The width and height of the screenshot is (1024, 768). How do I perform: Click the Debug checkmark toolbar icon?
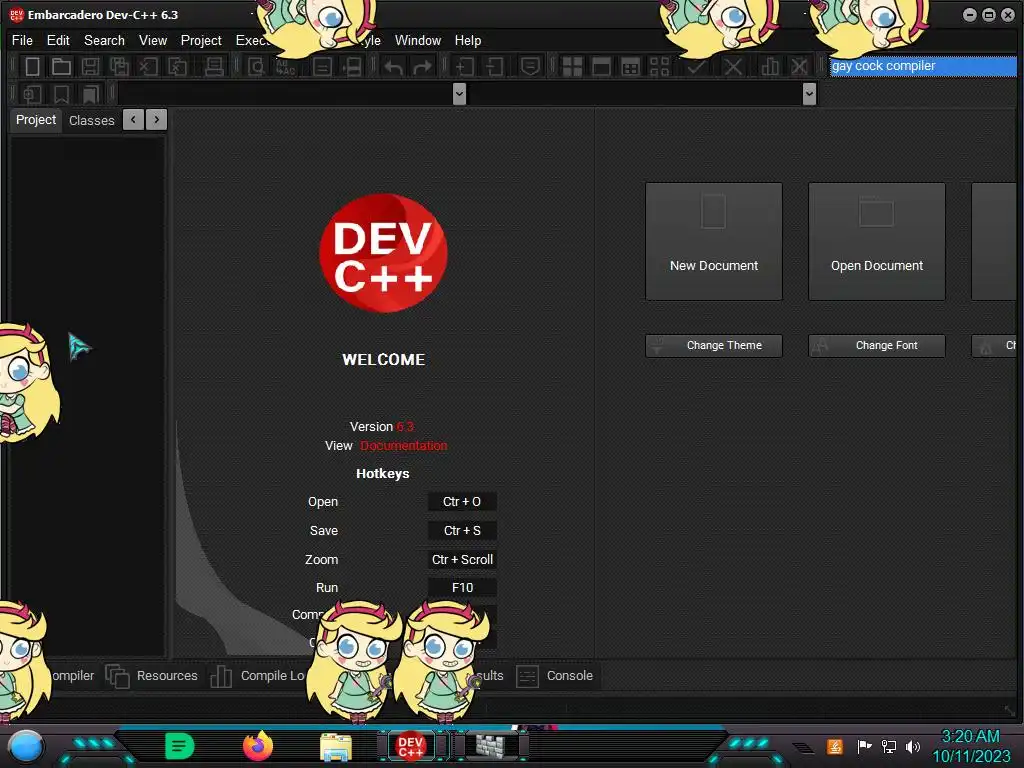[696, 67]
